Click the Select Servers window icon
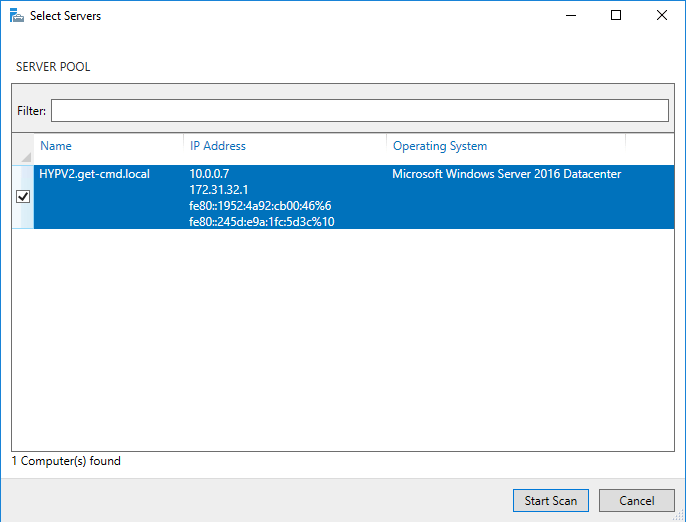 tap(17, 15)
